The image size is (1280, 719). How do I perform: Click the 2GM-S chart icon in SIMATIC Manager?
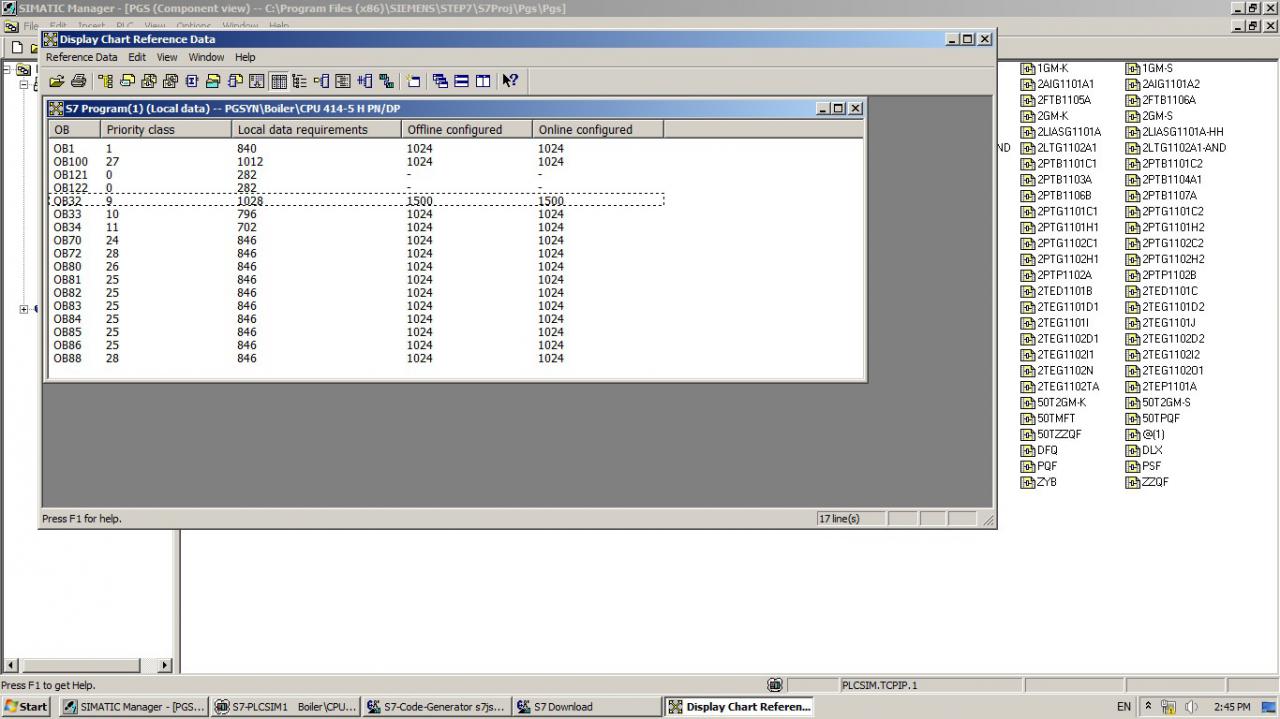pyautogui.click(x=1133, y=116)
